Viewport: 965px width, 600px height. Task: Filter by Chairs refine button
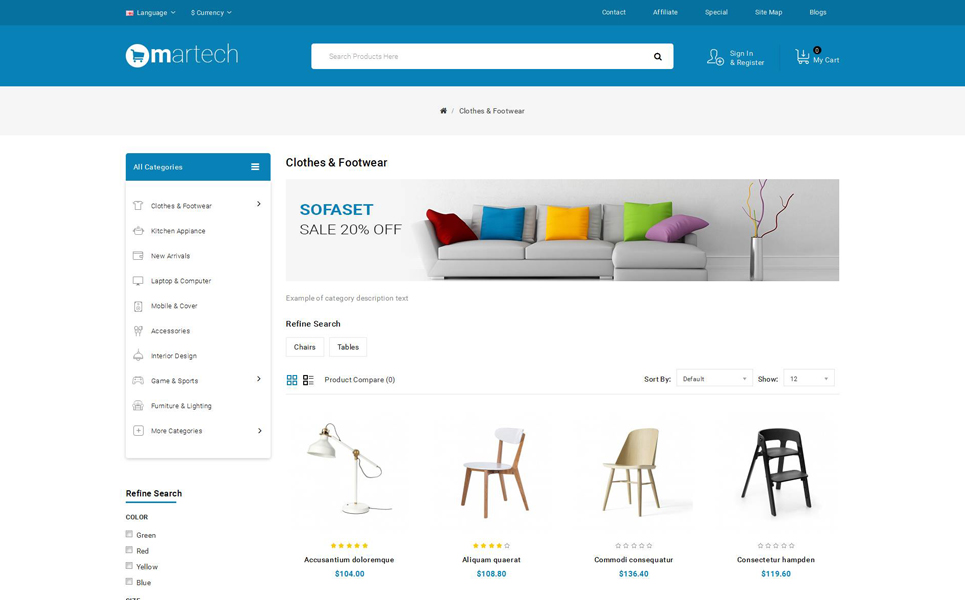click(x=305, y=347)
